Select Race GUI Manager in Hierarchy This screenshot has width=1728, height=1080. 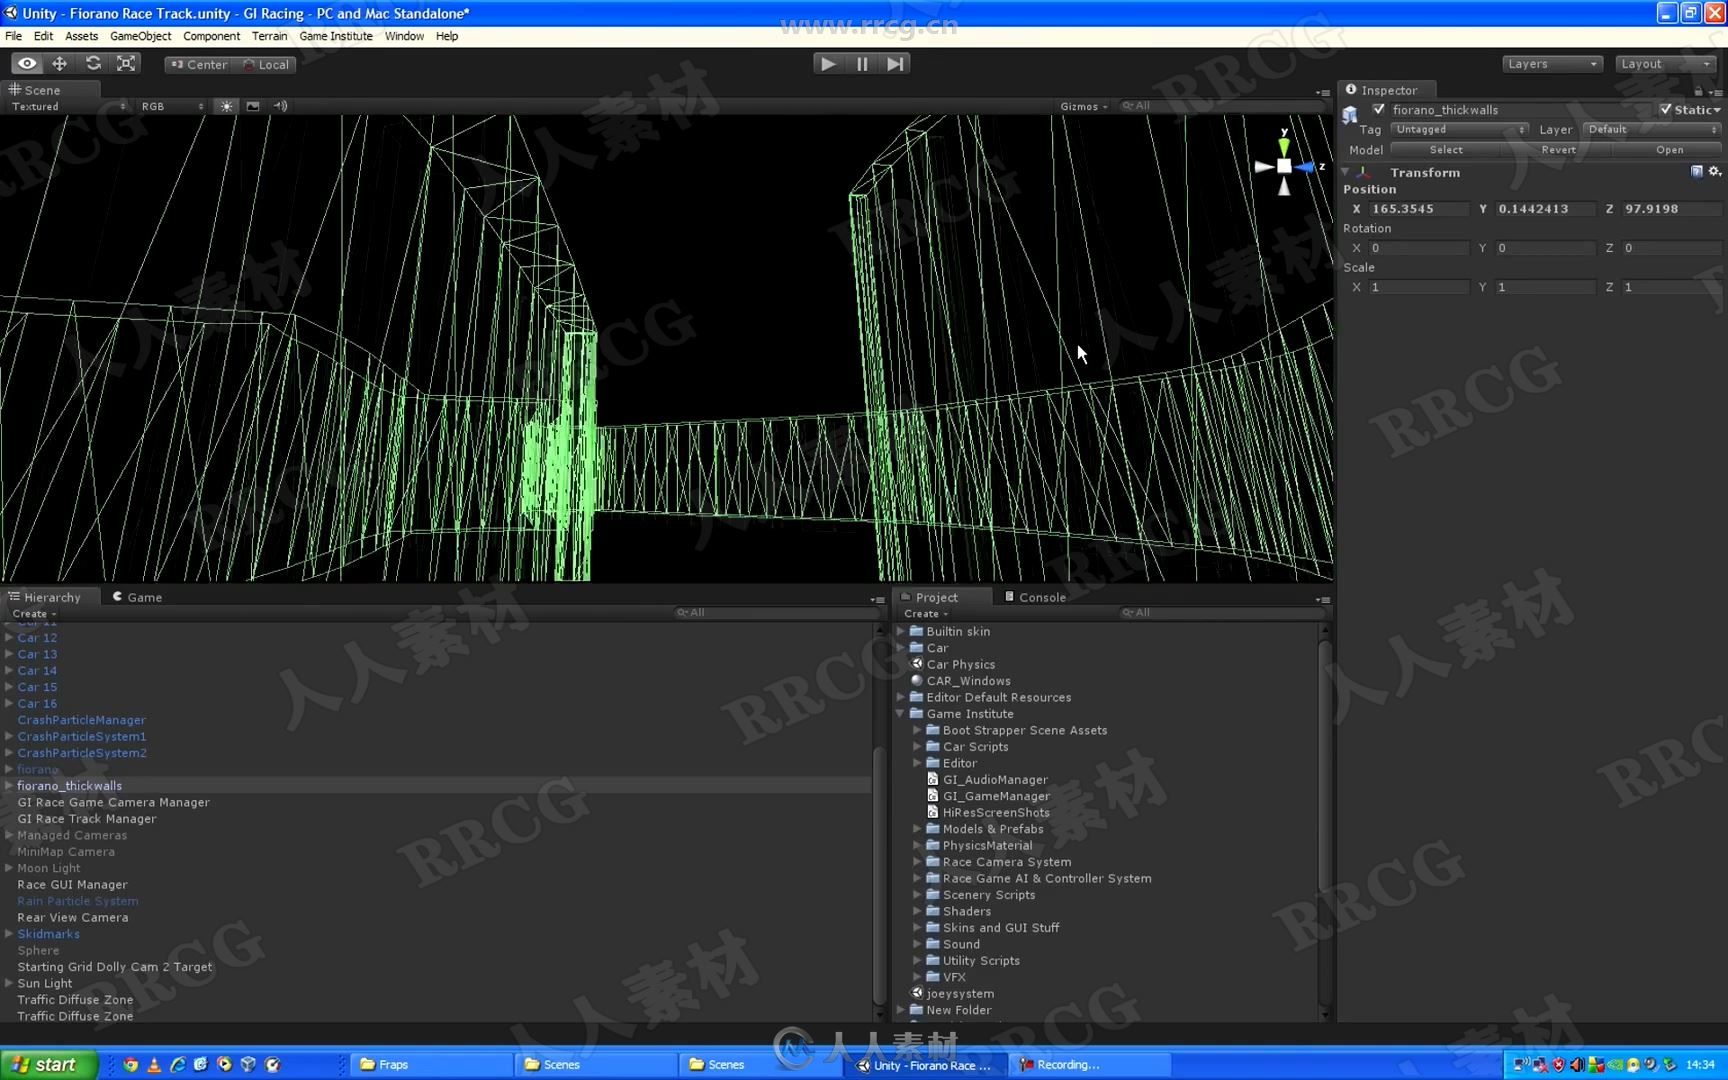[72, 885]
